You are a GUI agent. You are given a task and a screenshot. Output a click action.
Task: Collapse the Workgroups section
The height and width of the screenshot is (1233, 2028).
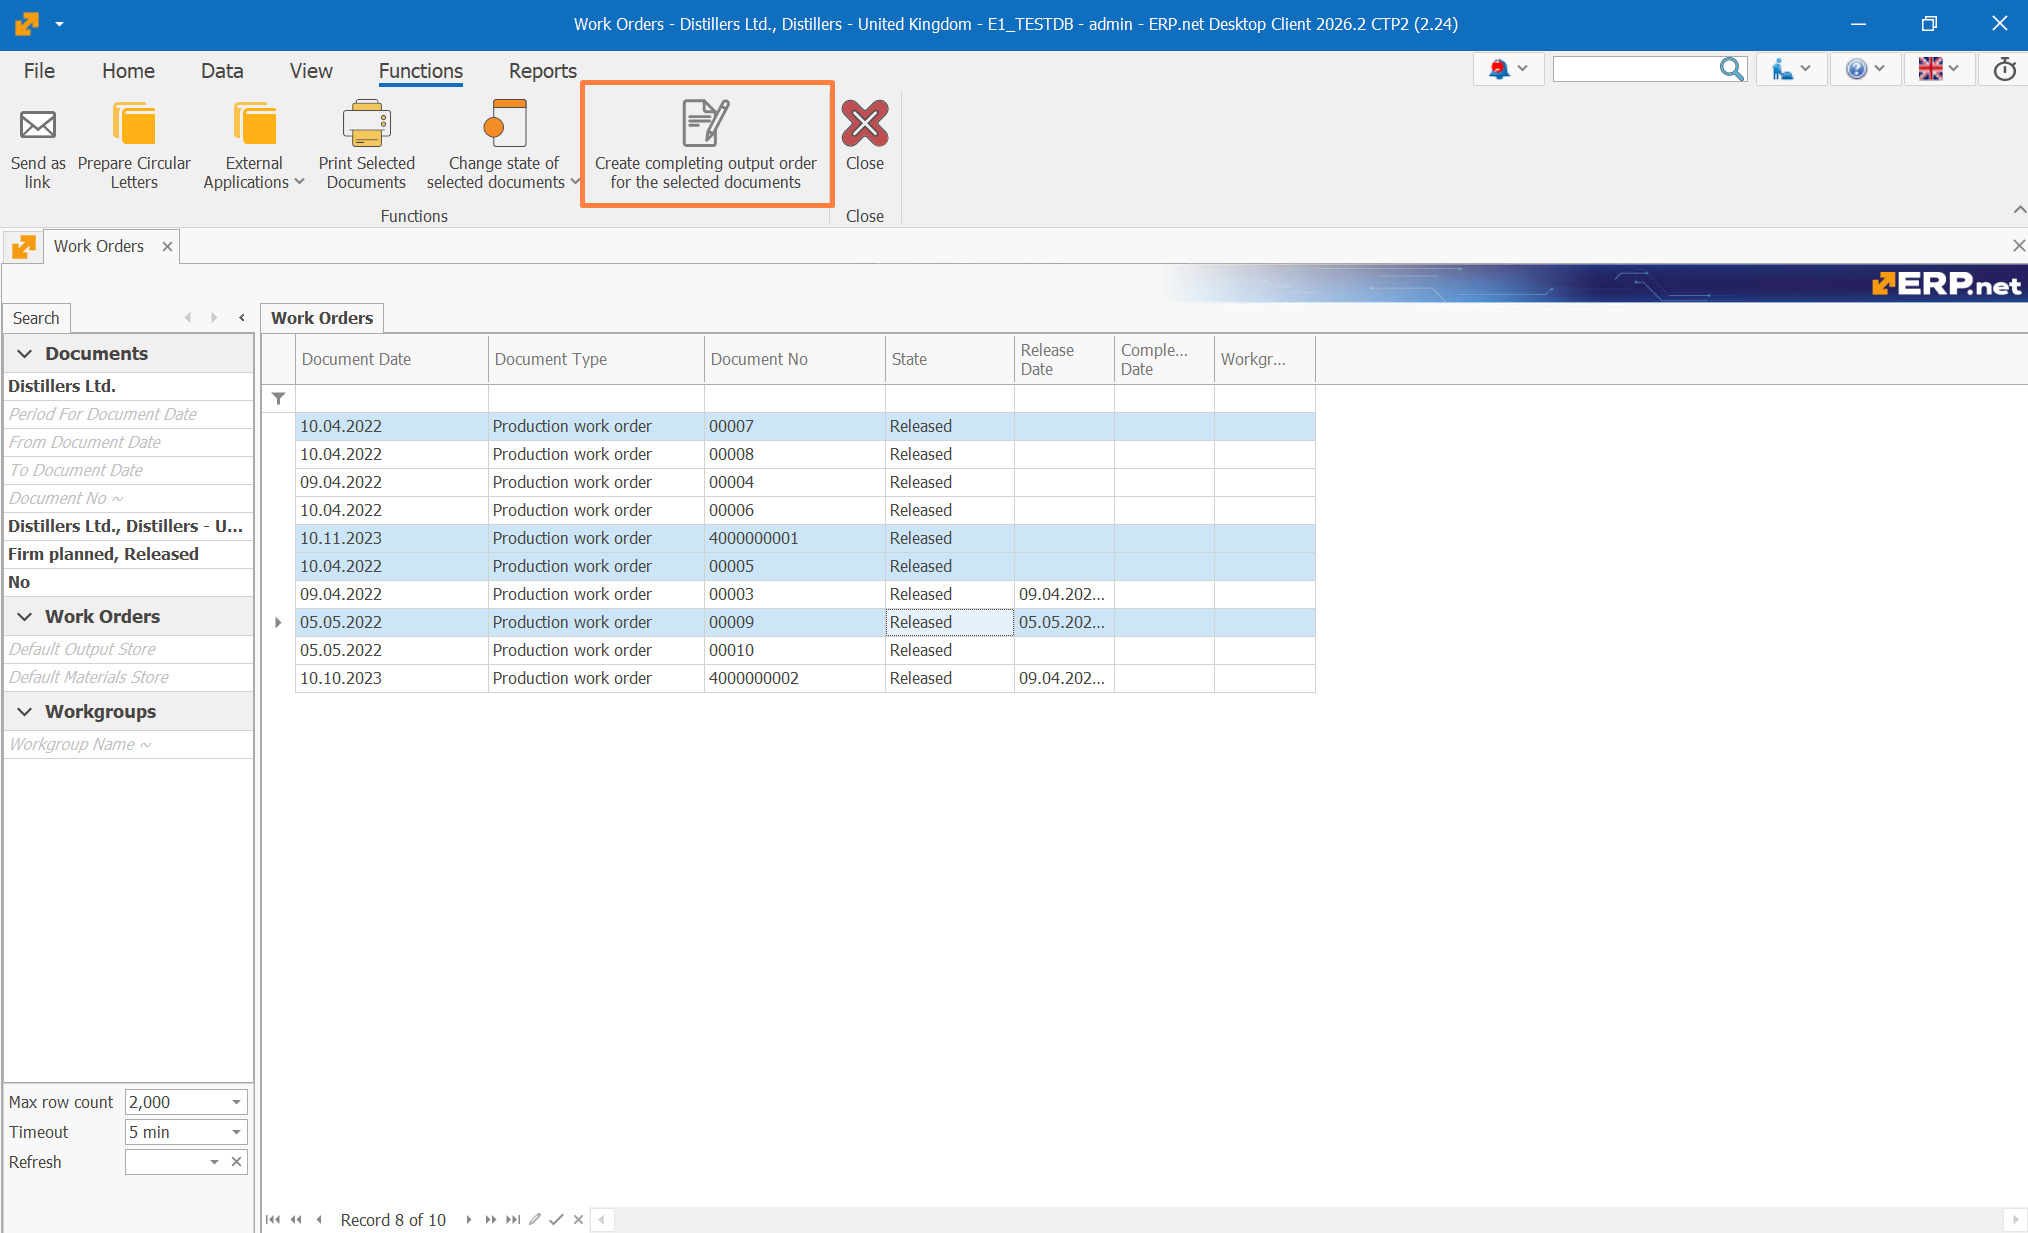tap(24, 711)
